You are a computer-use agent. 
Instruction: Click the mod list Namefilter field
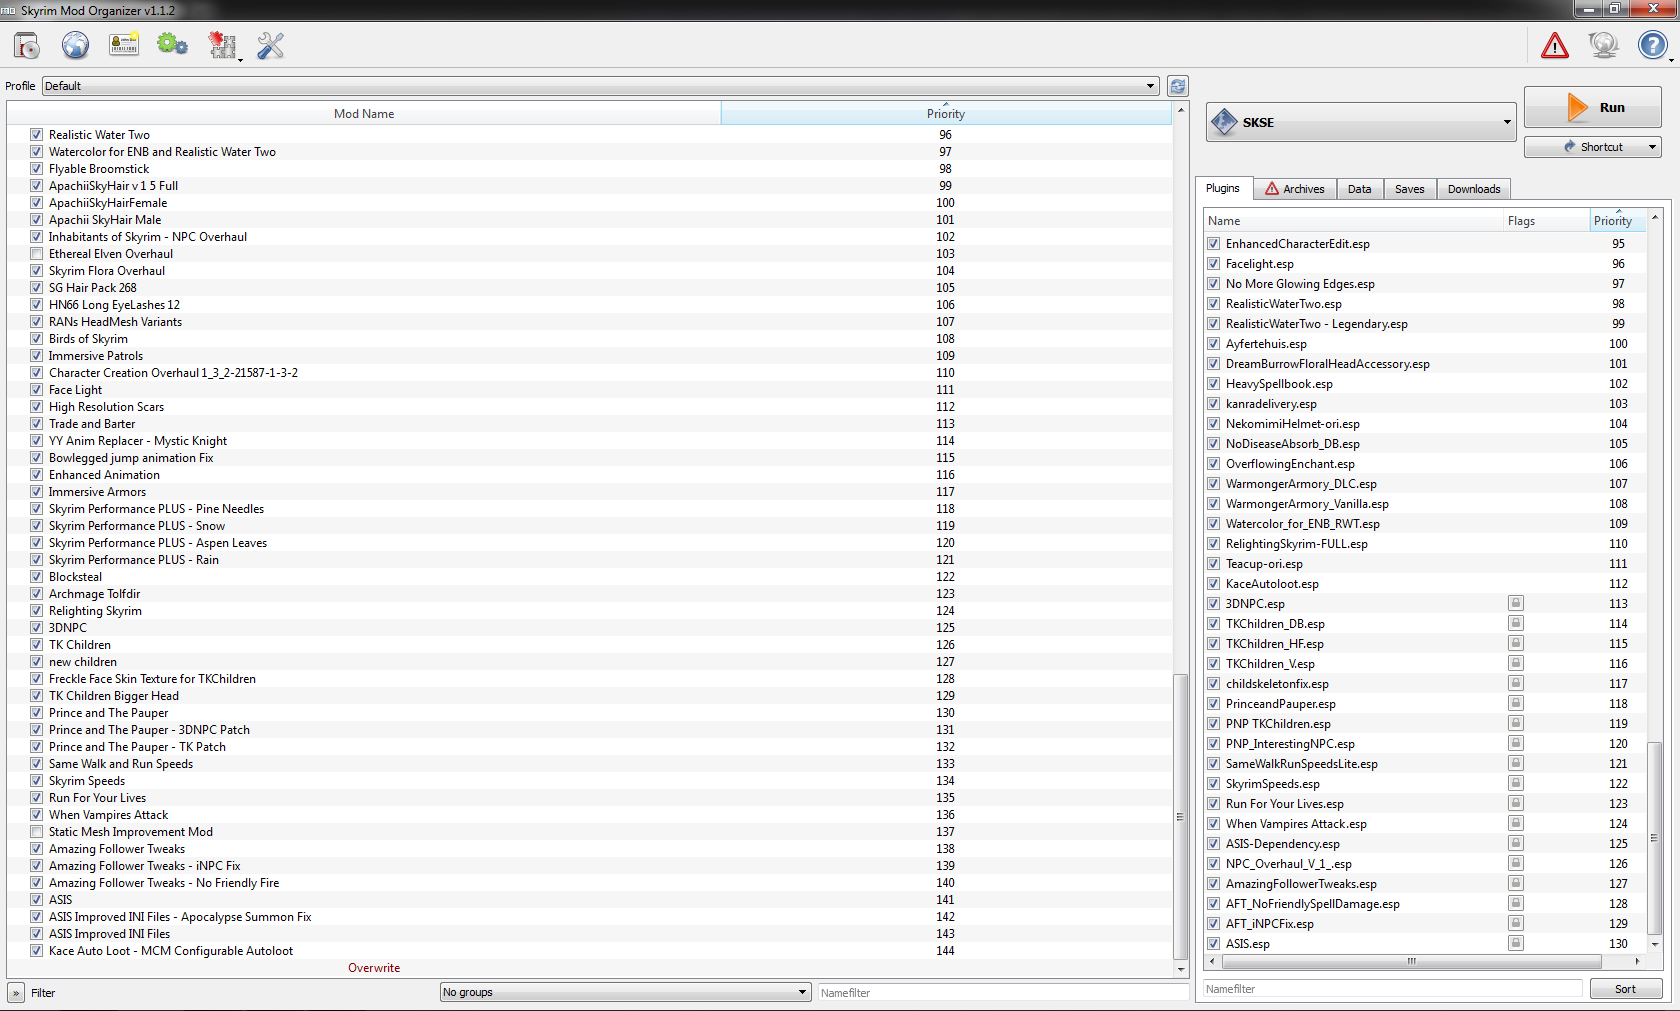[1002, 993]
